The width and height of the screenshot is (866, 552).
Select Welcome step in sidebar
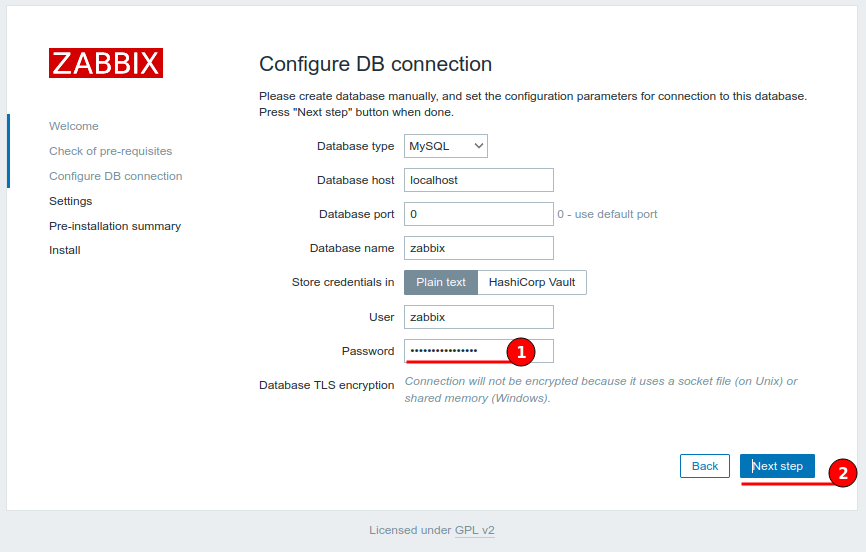74,126
